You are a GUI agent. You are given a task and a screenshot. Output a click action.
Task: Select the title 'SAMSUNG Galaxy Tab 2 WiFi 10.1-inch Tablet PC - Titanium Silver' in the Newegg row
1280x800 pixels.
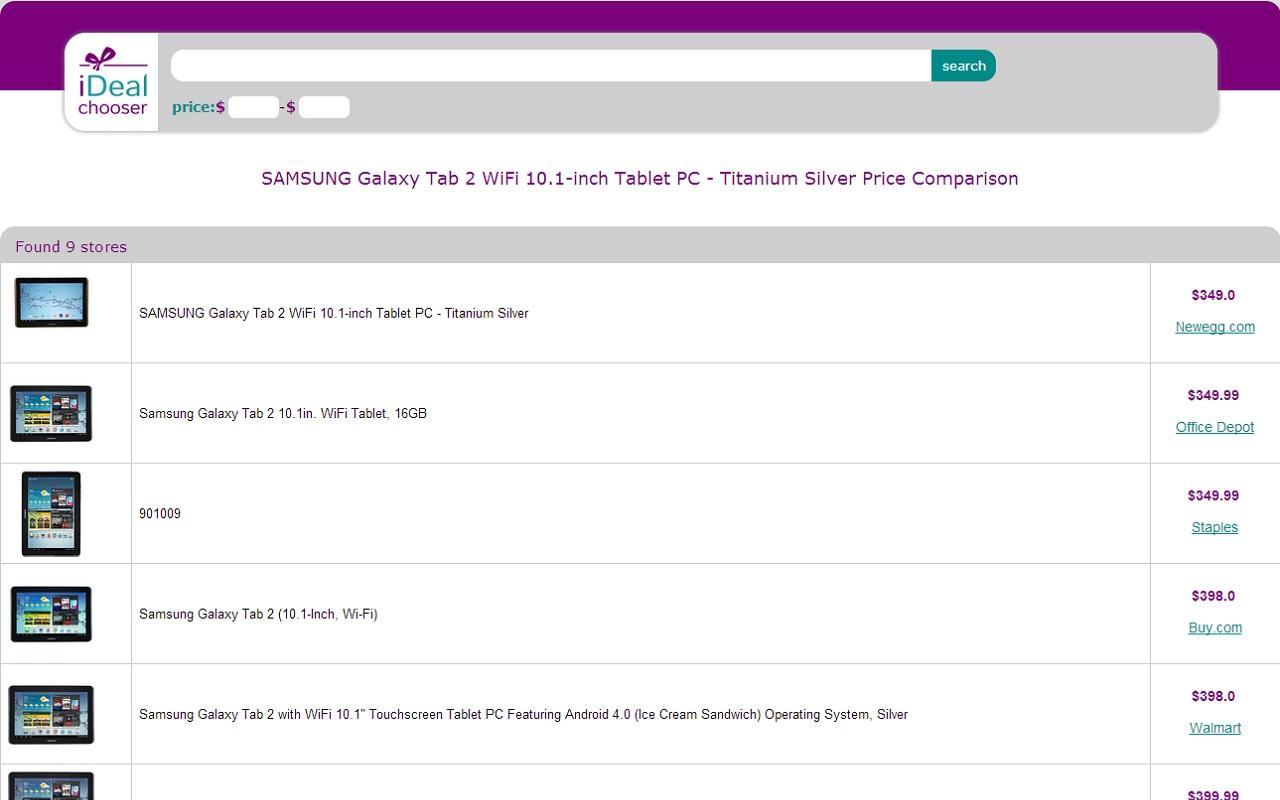[x=334, y=313]
